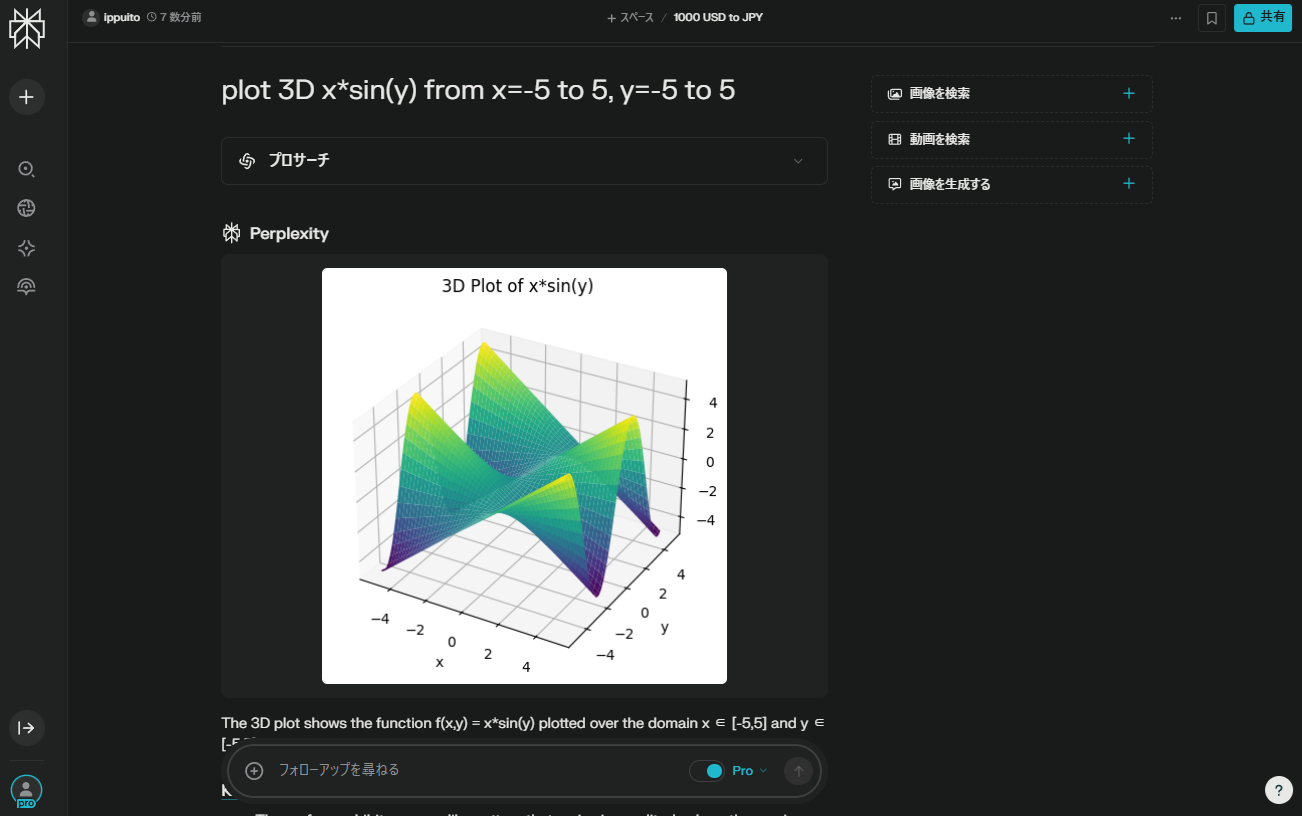
Task: Open the Discover globe icon
Action: click(x=26, y=208)
